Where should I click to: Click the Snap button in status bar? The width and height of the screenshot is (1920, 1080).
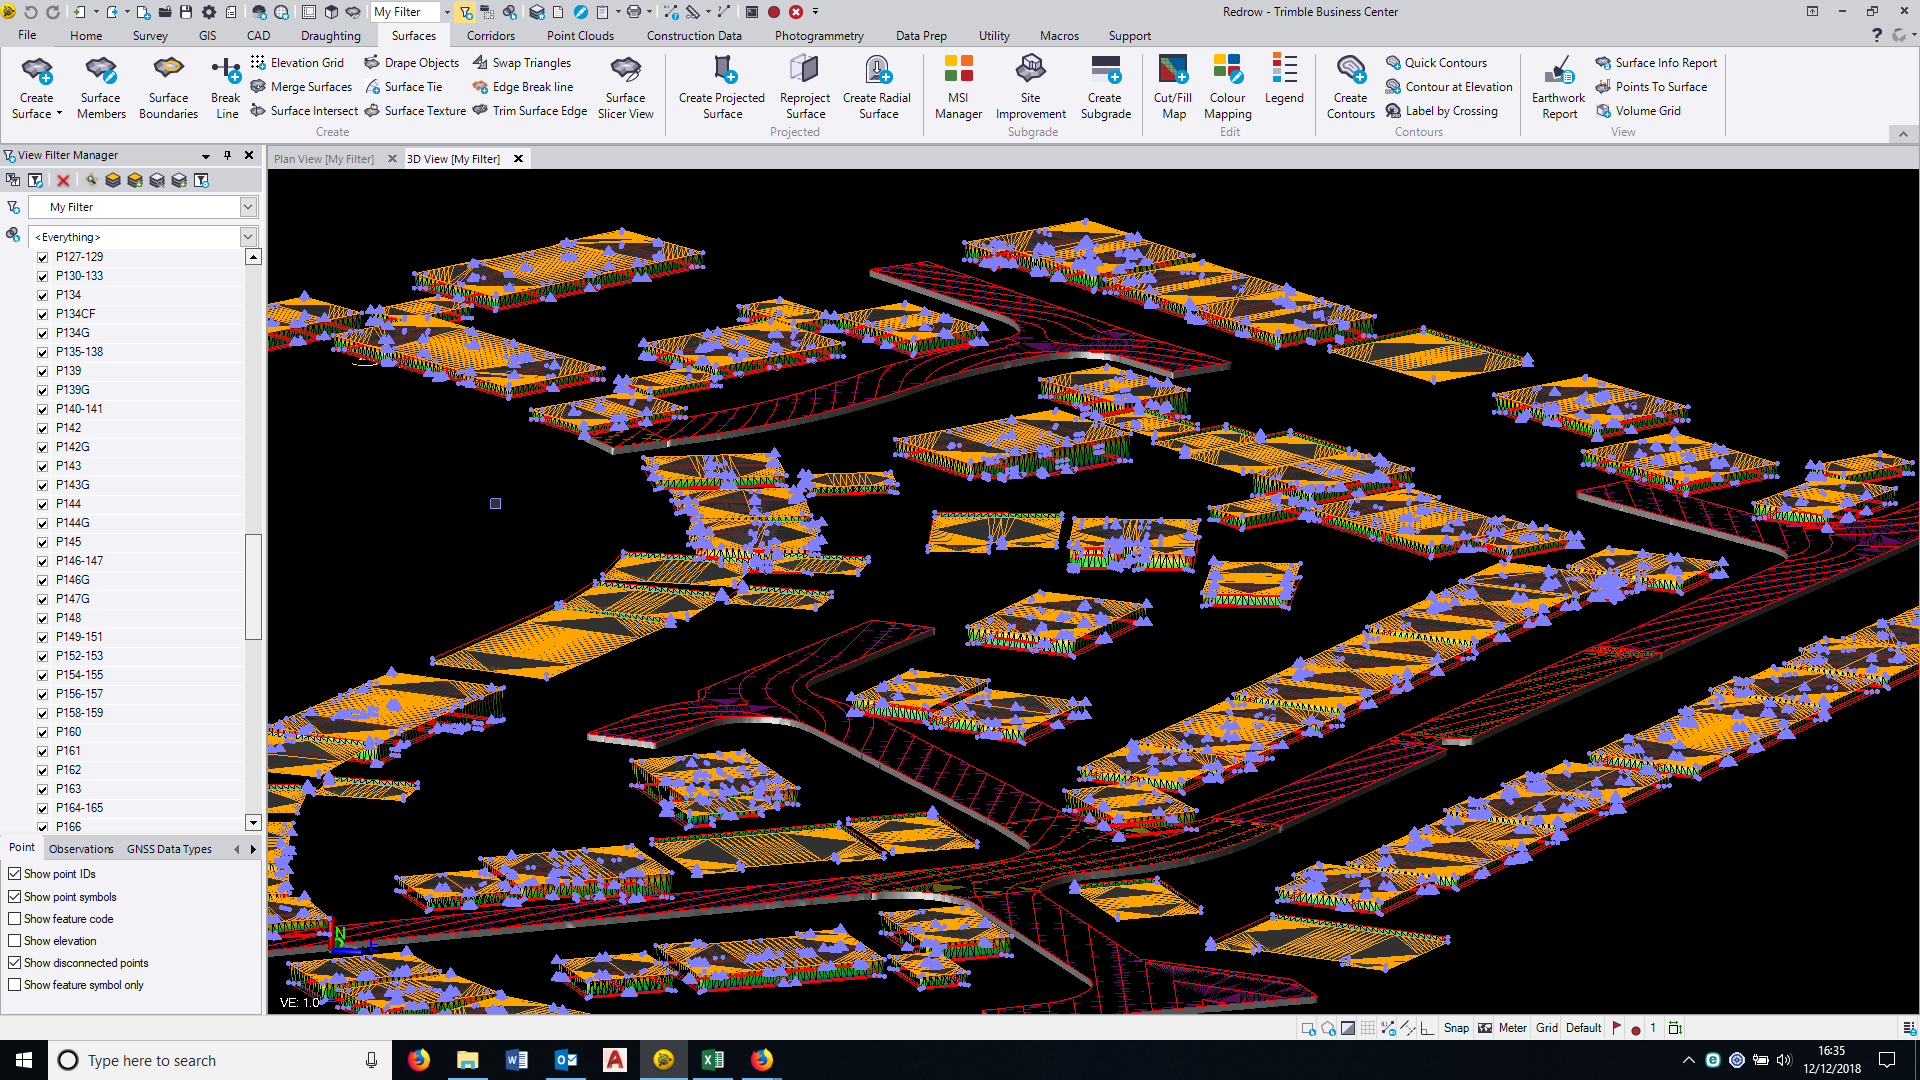point(1456,1028)
